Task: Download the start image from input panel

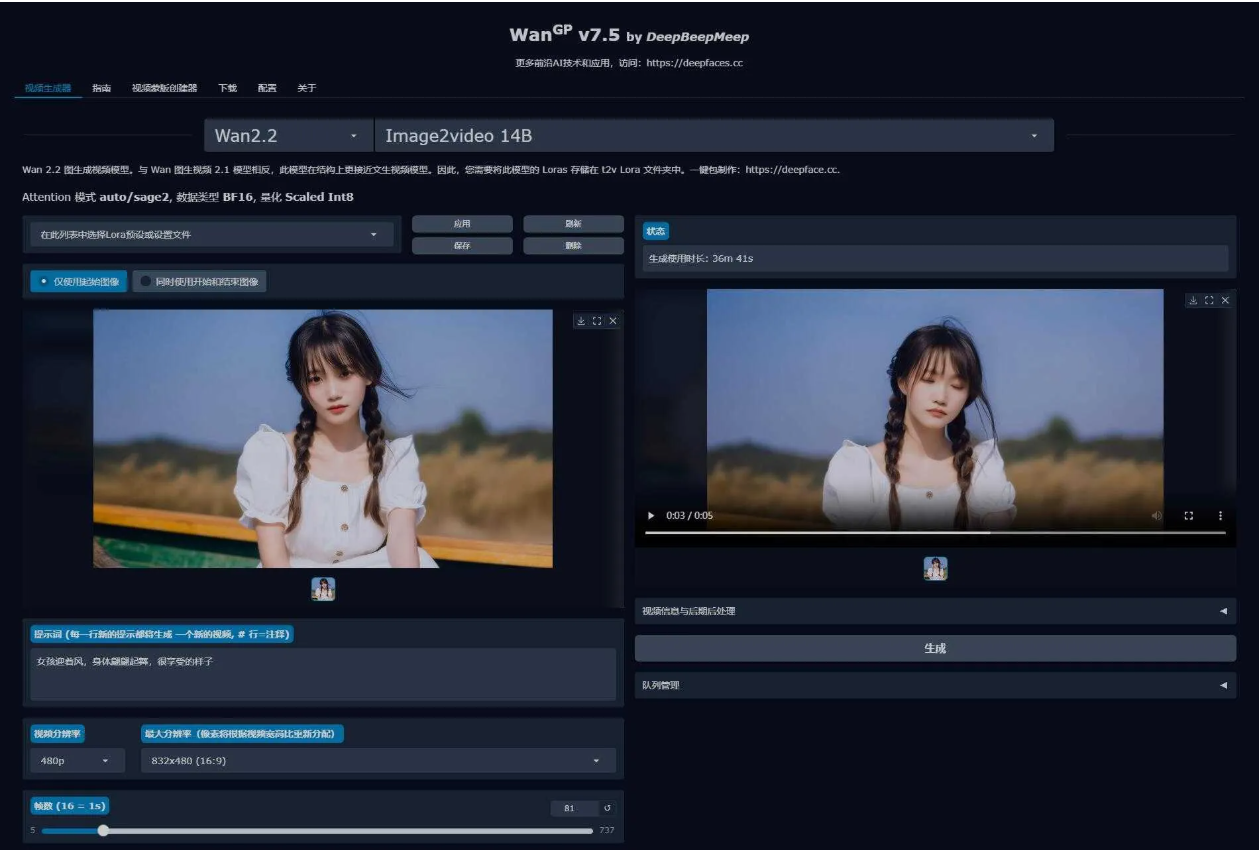Action: pyautogui.click(x=580, y=321)
